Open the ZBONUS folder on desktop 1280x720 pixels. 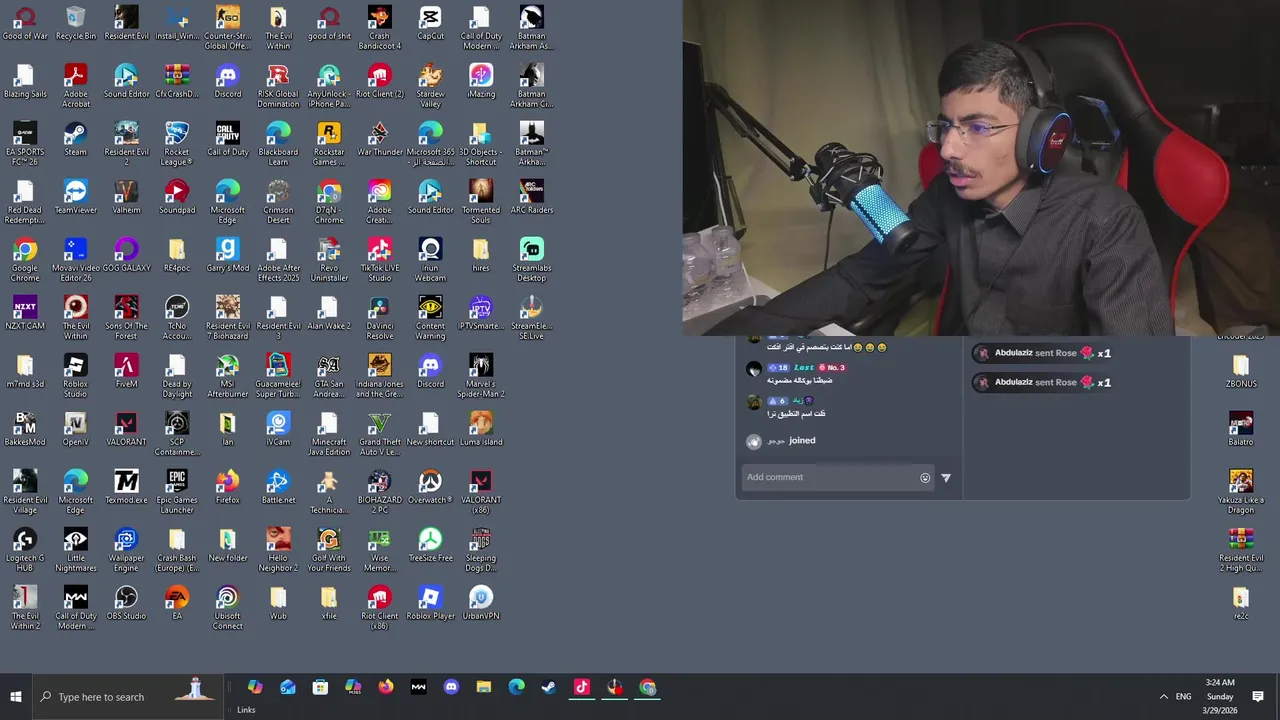[1241, 372]
